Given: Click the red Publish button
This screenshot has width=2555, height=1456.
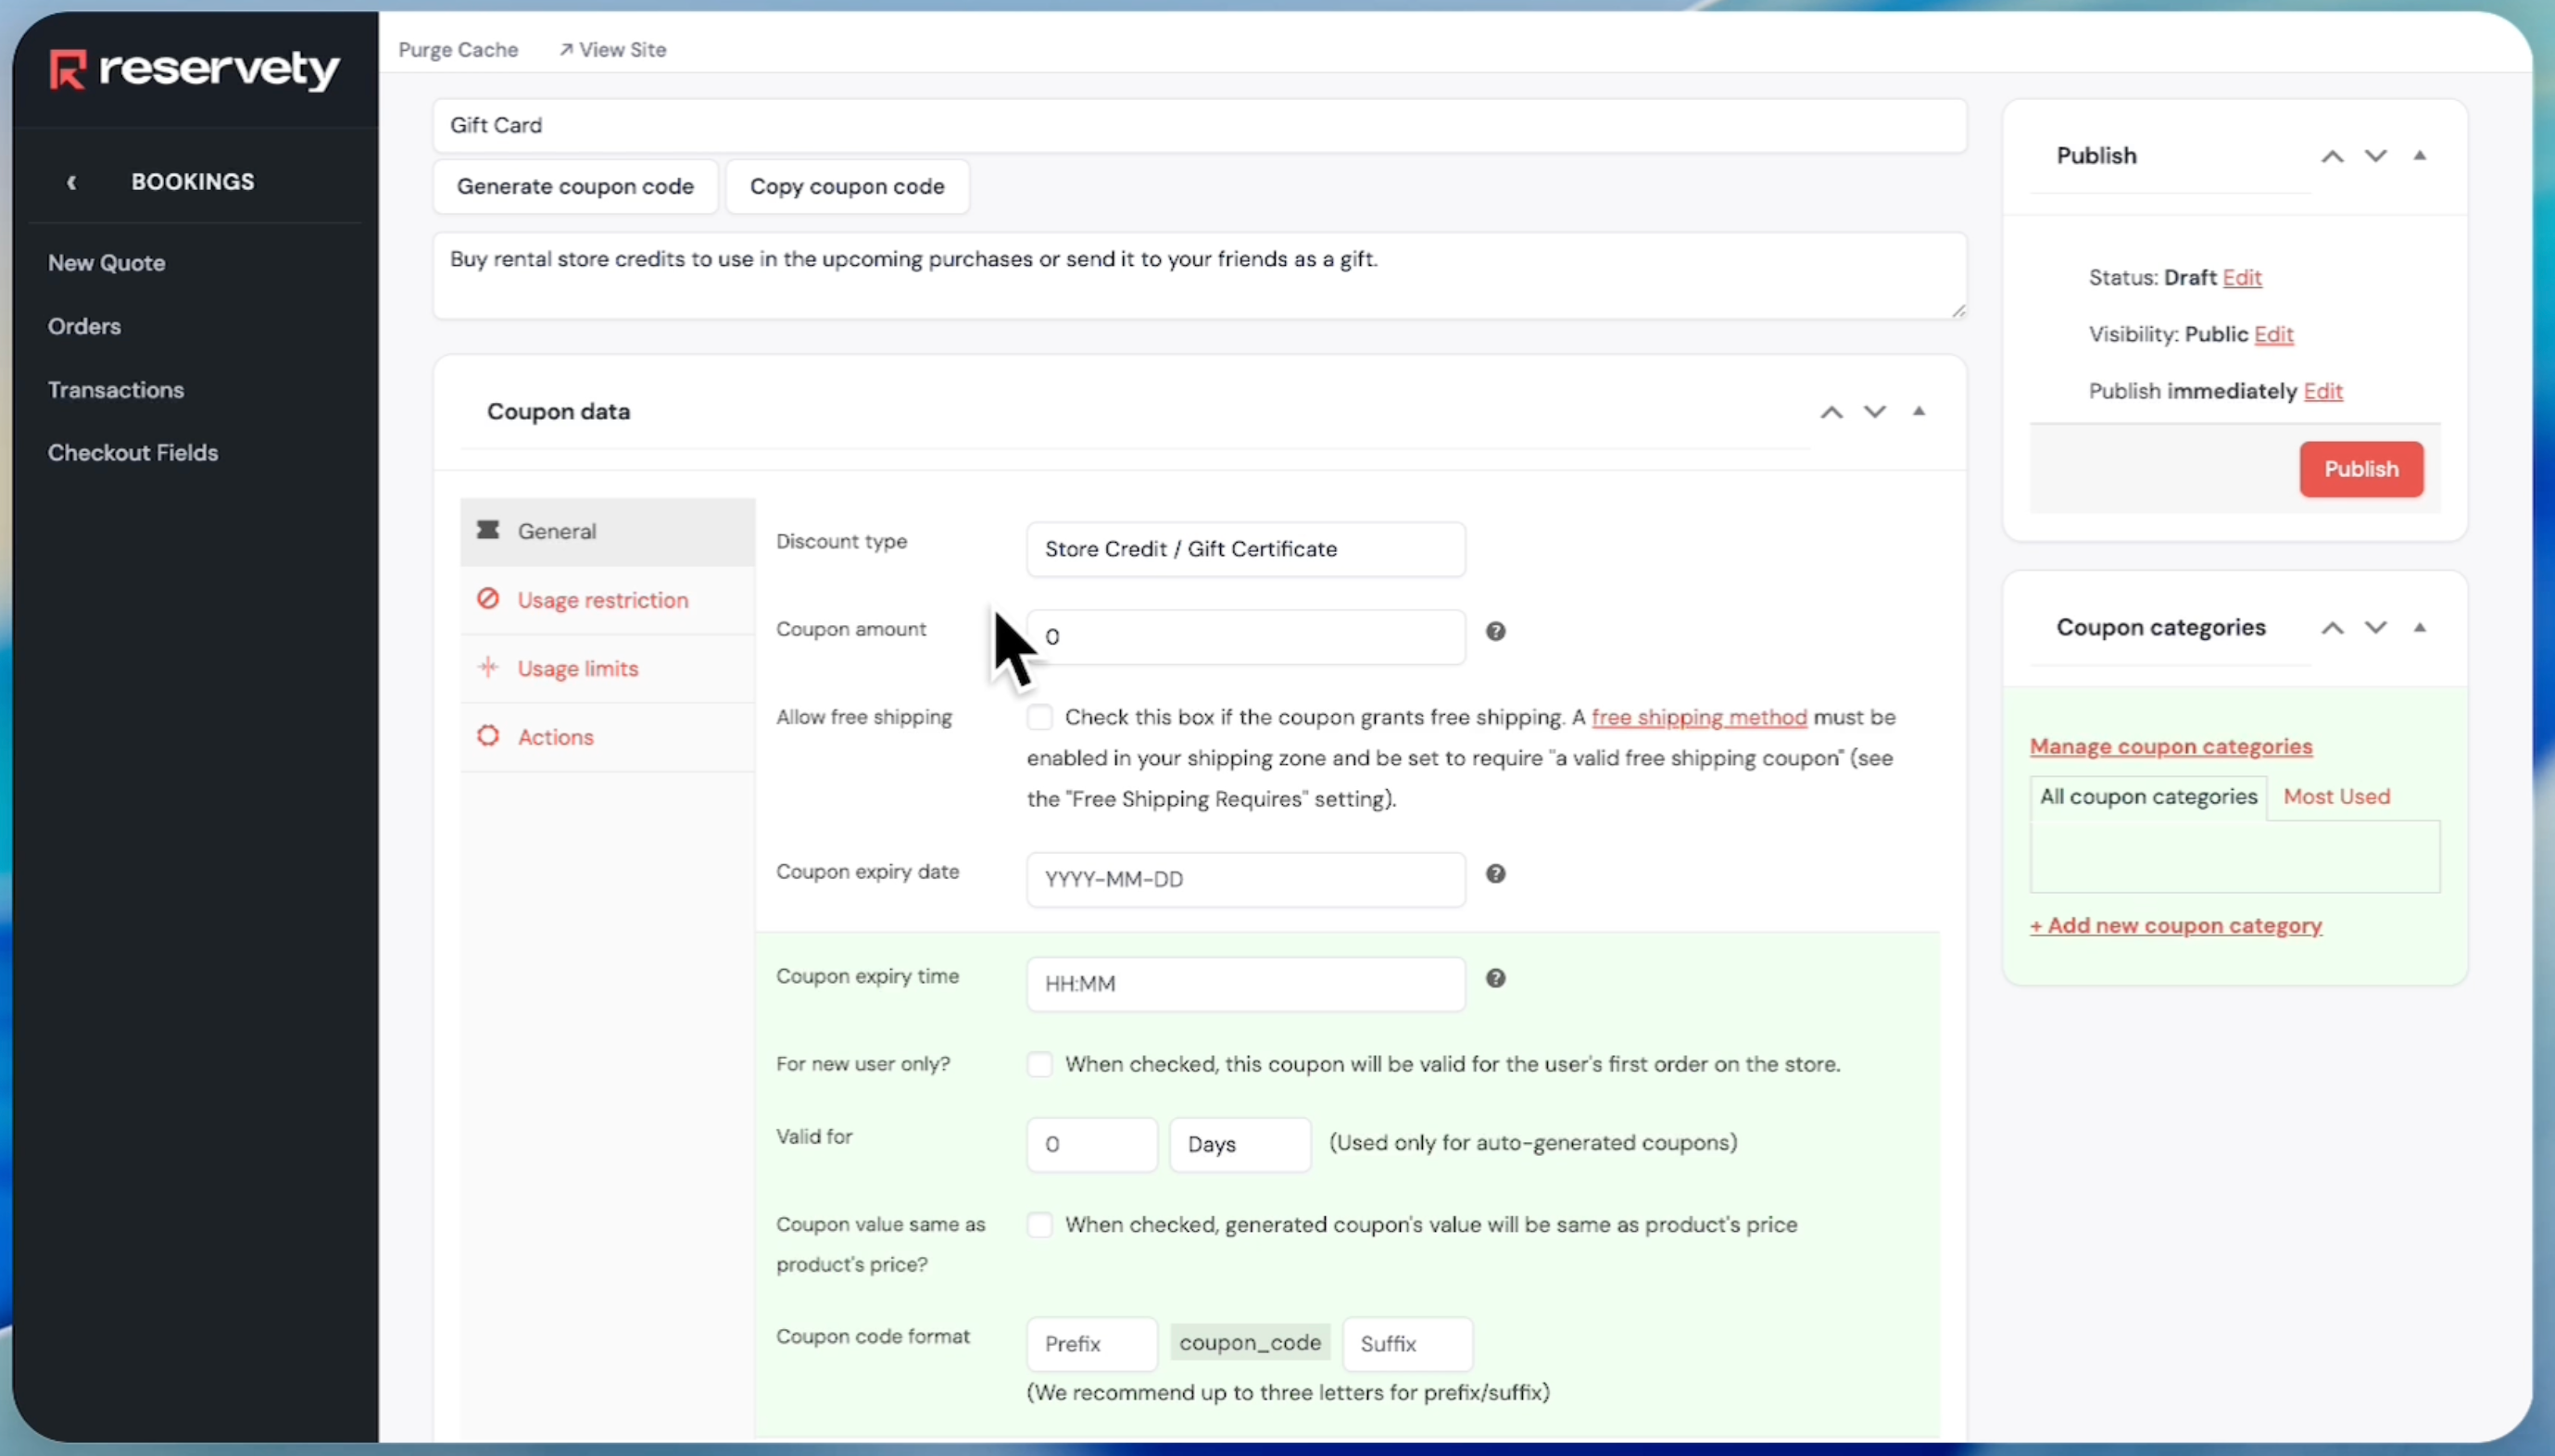Looking at the screenshot, I should click(2361, 469).
